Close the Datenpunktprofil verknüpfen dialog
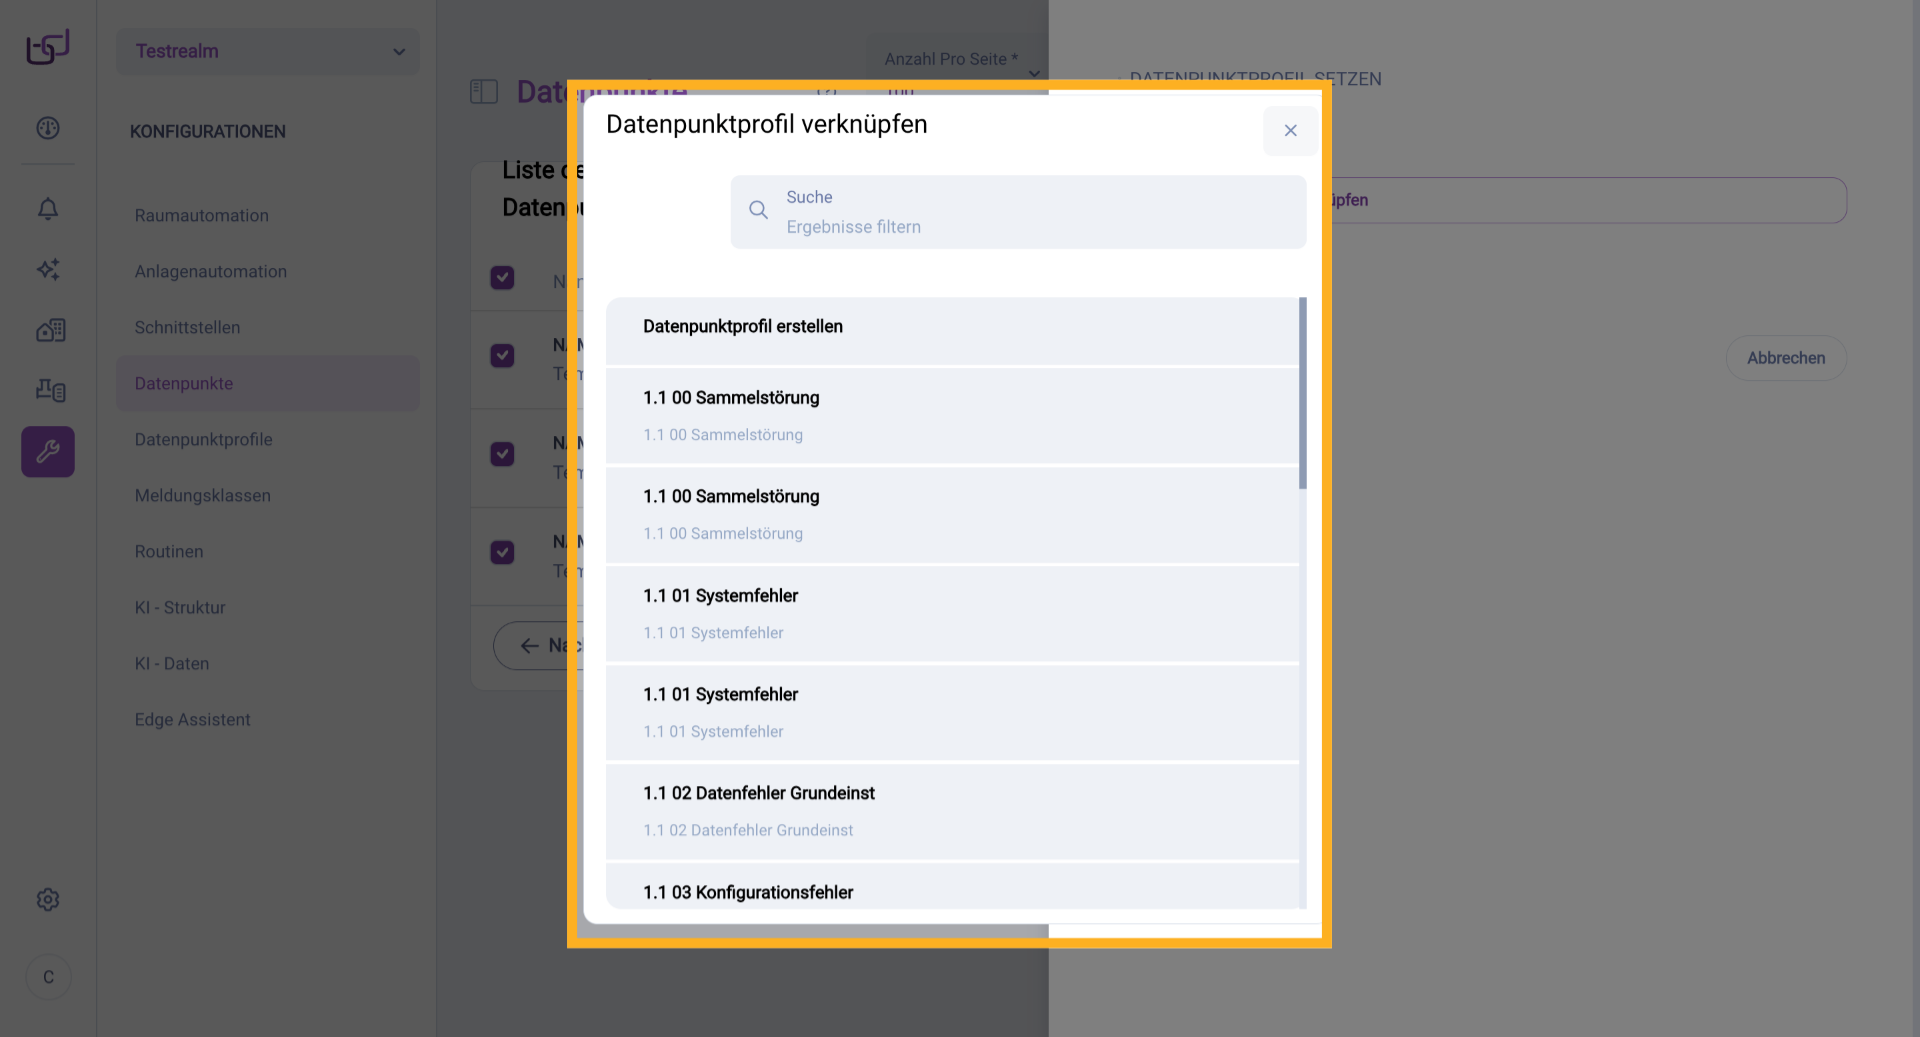 coord(1290,131)
